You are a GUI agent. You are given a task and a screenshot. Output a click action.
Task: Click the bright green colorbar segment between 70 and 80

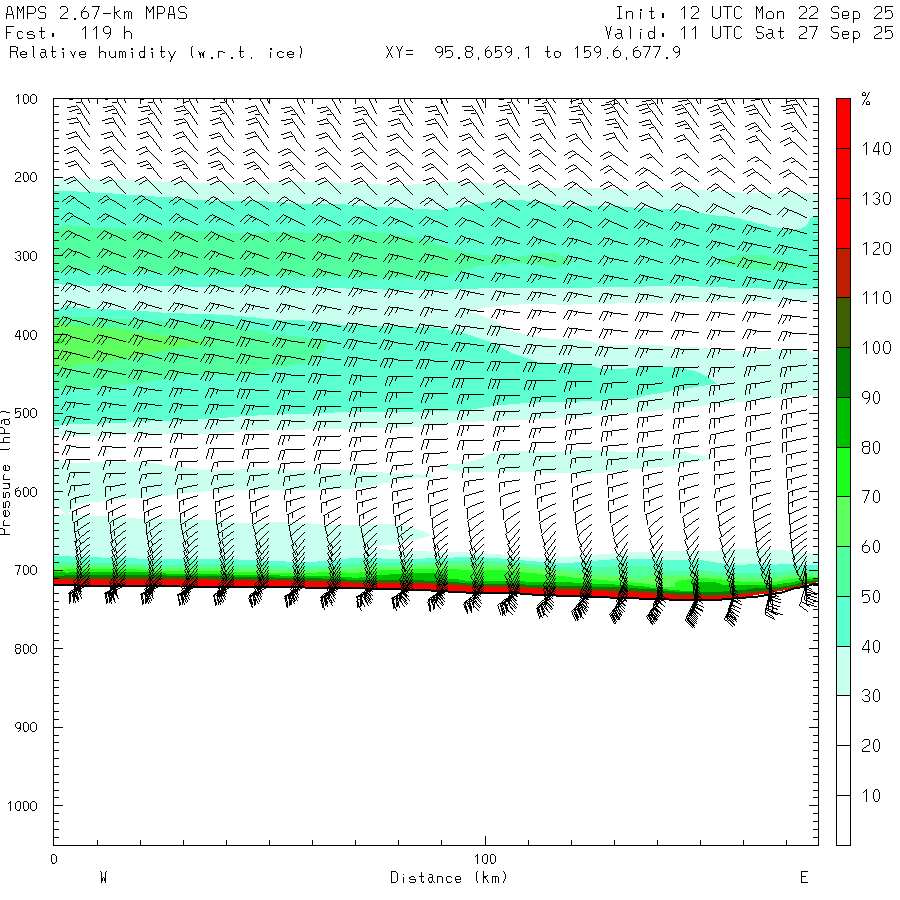tap(843, 472)
